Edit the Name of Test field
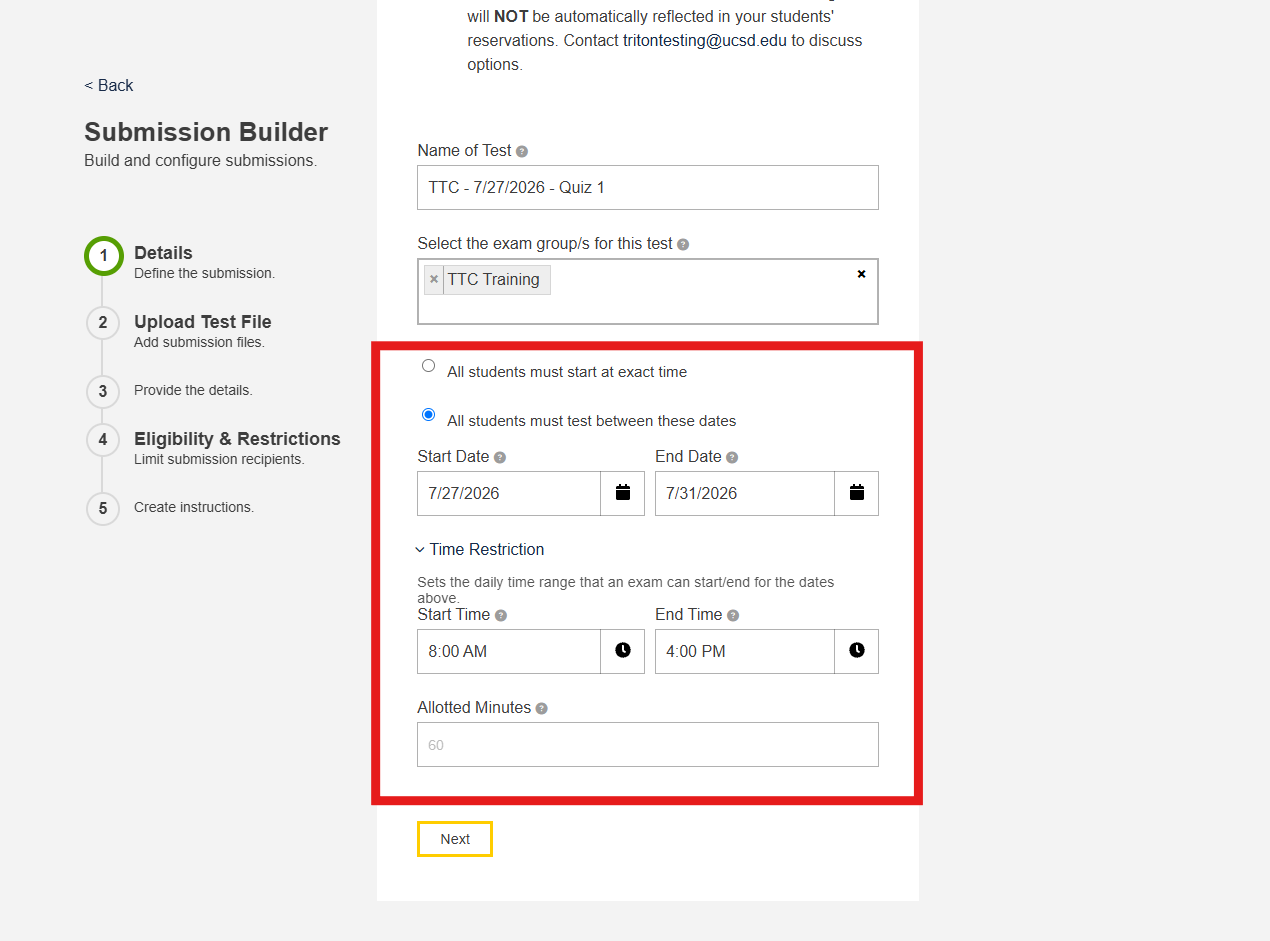The width and height of the screenshot is (1270, 941). pyautogui.click(x=648, y=187)
